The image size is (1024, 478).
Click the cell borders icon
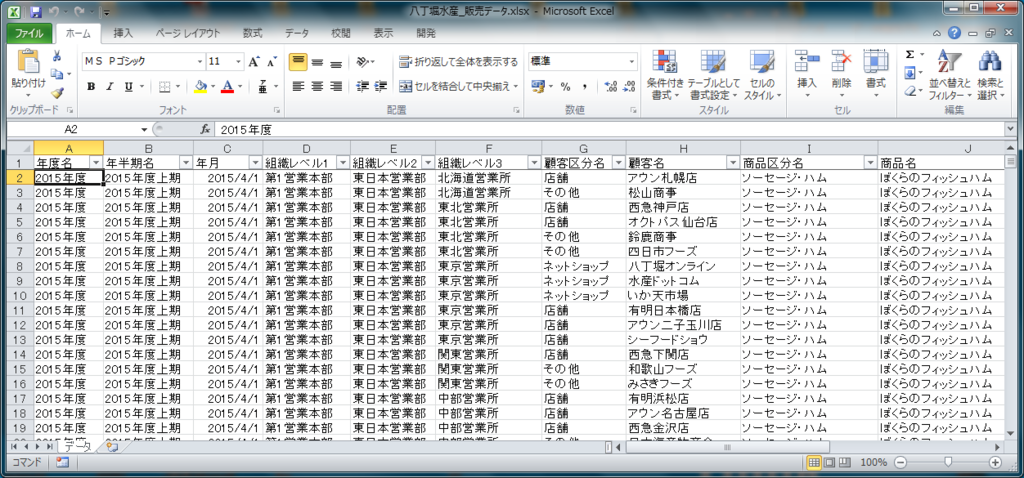164,86
